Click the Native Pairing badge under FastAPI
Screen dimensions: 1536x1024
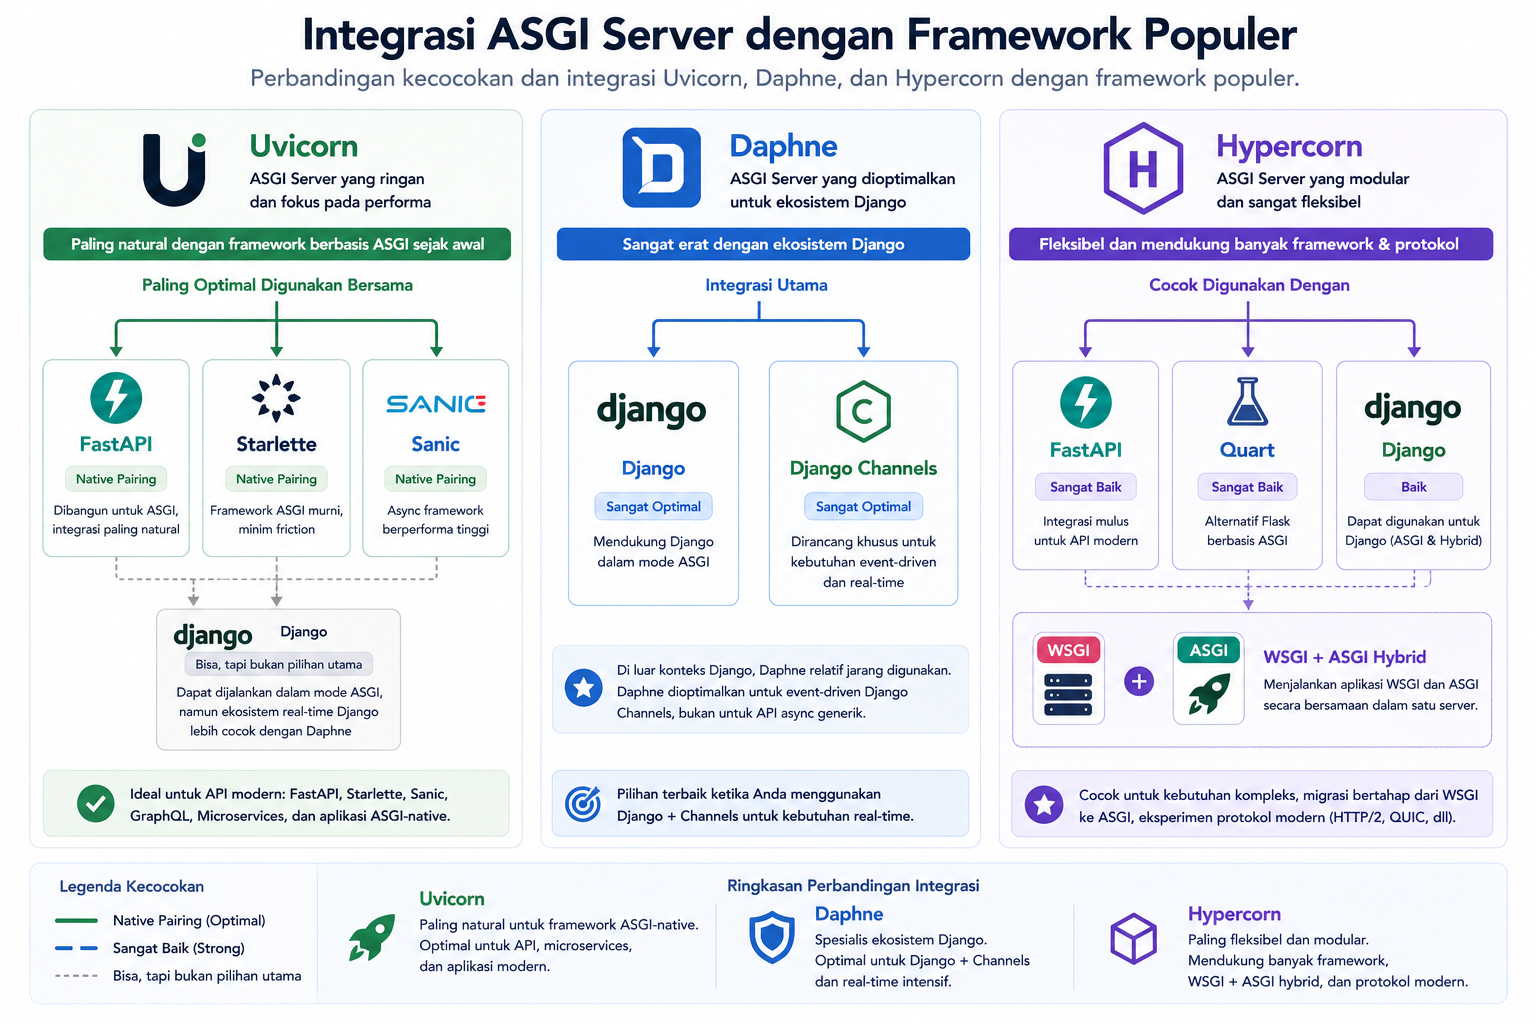pos(116,479)
